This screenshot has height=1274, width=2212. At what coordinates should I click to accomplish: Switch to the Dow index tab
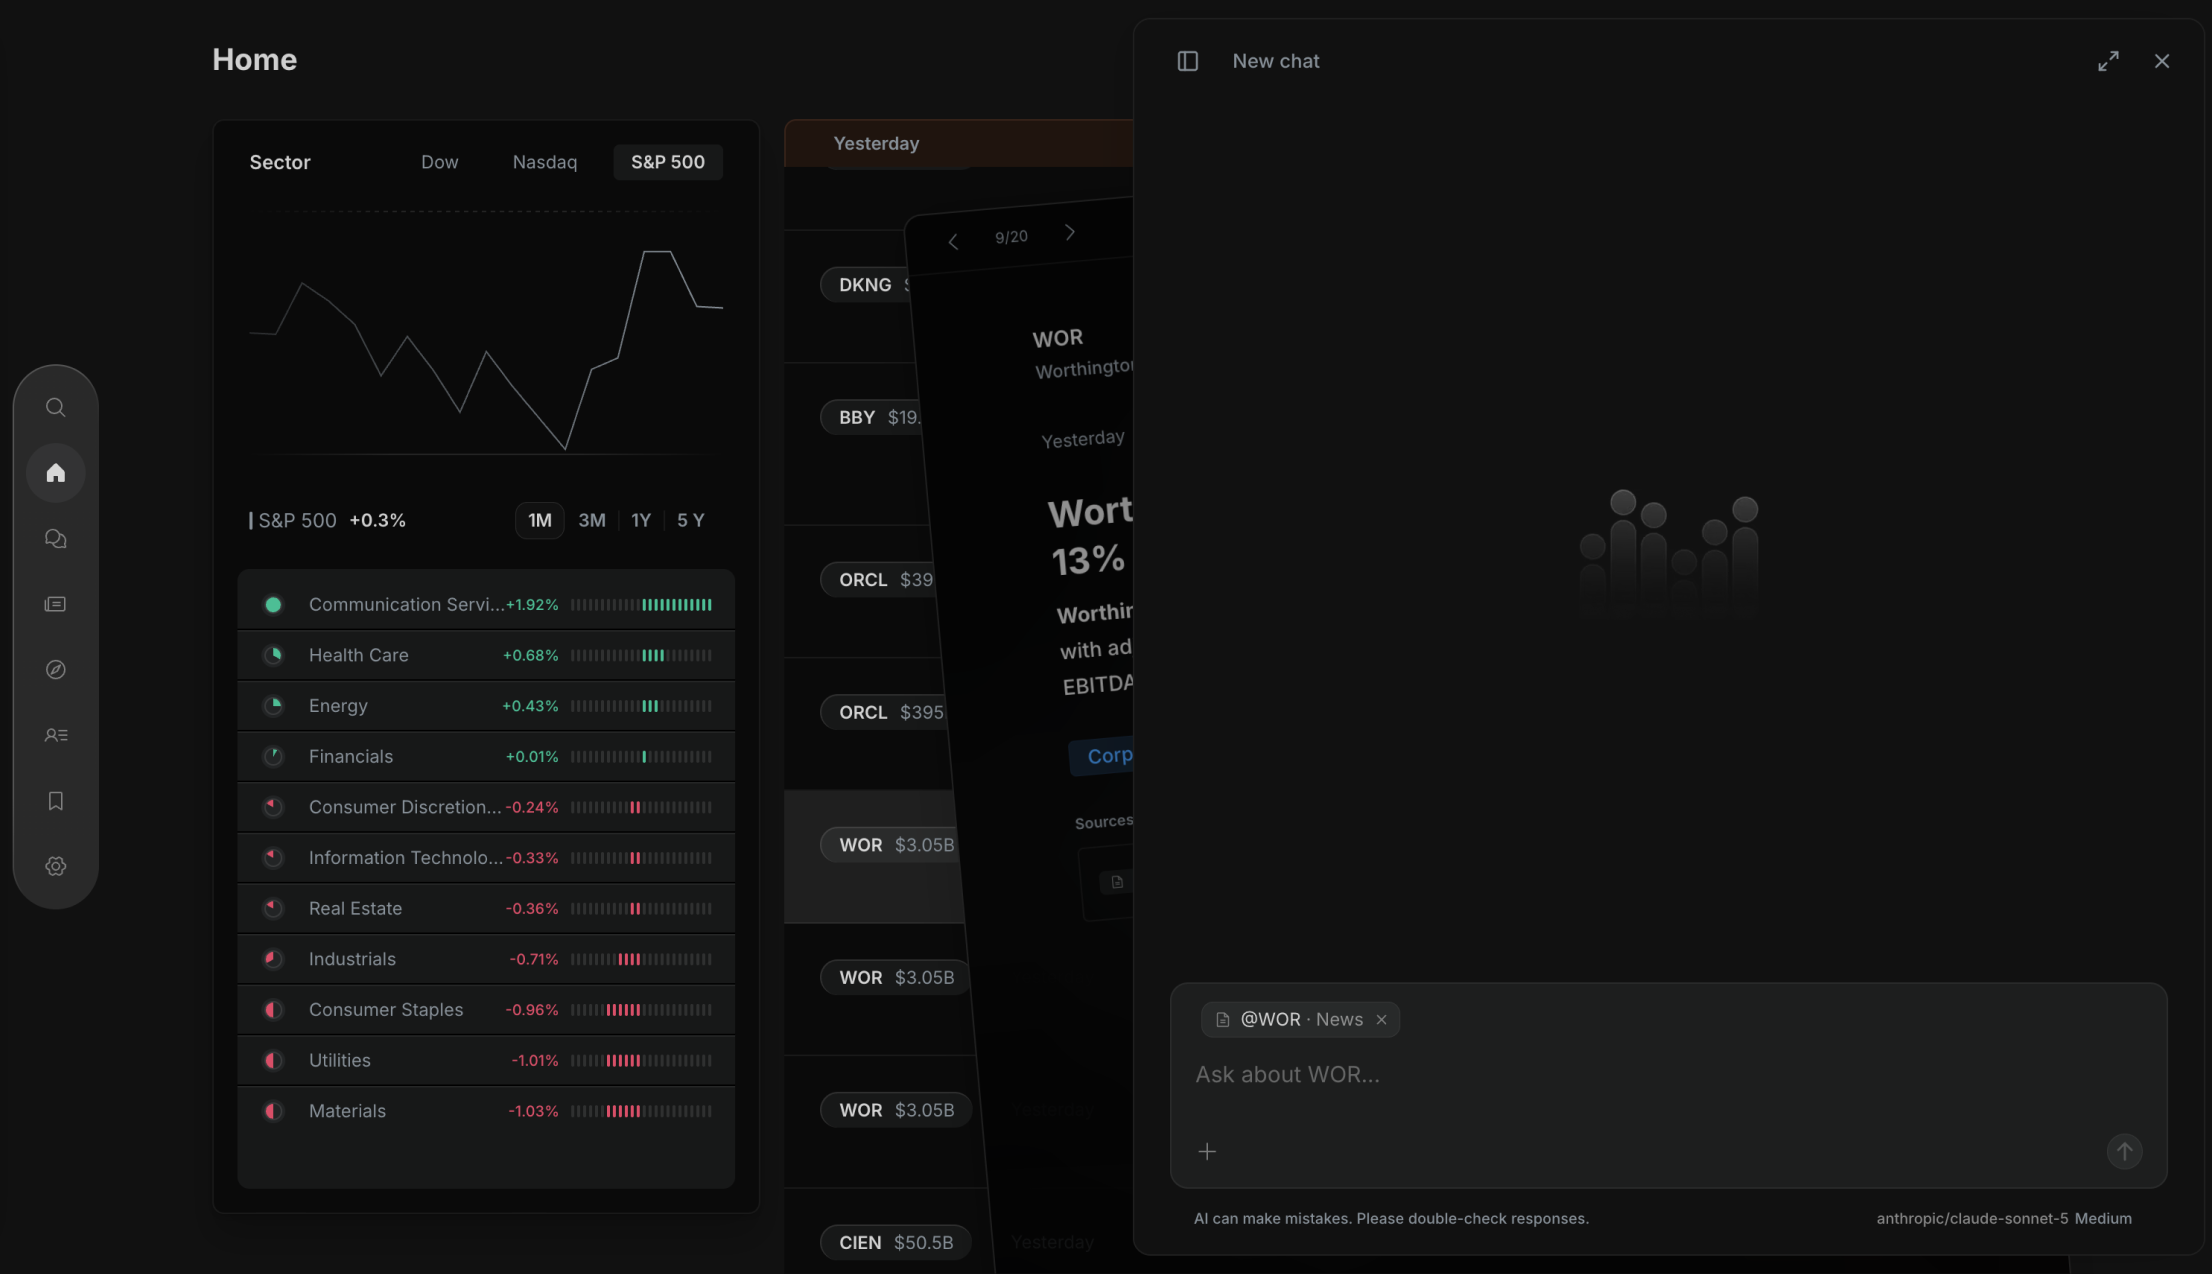(x=440, y=162)
